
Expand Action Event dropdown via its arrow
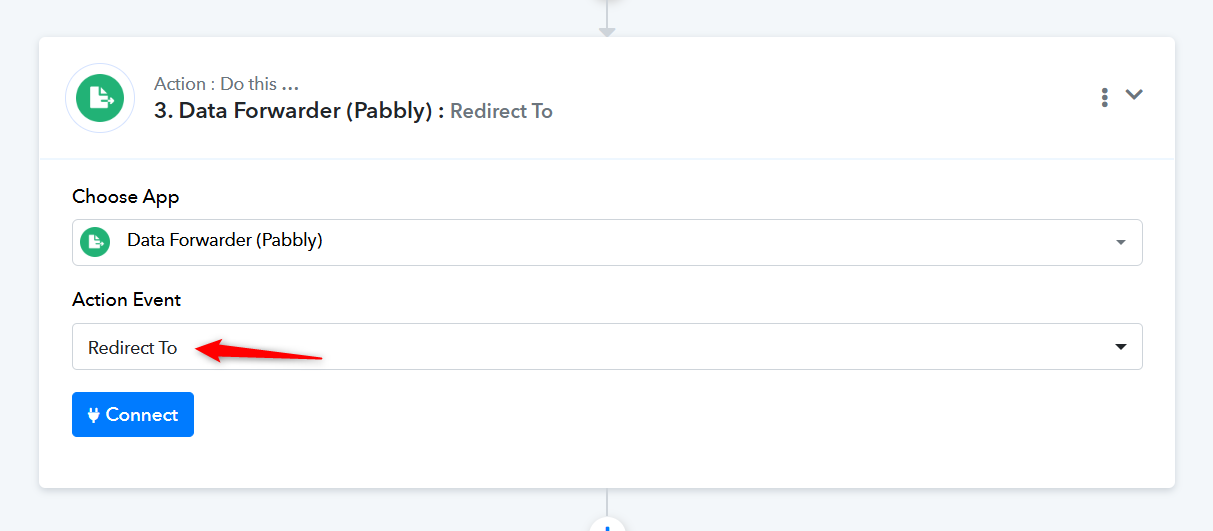tap(1121, 347)
